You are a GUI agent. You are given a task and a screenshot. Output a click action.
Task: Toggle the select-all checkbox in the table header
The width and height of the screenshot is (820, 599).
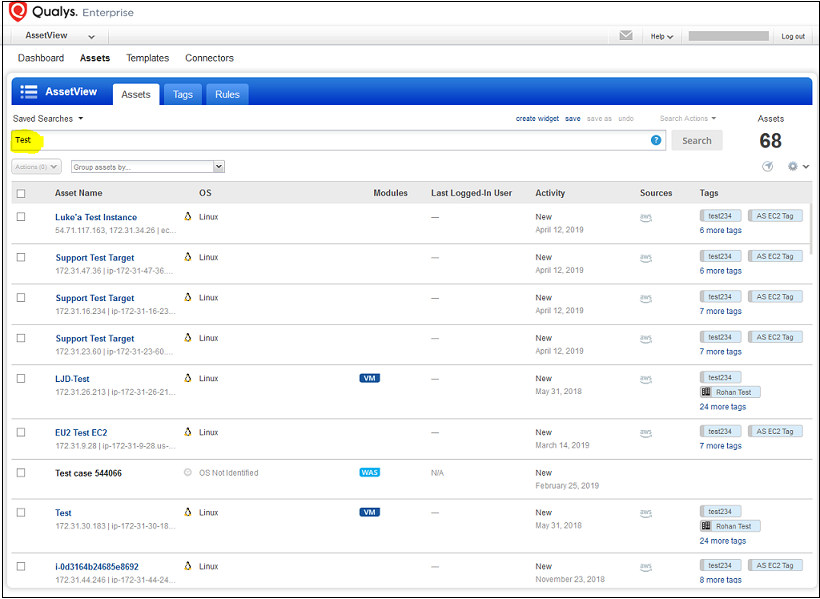21,192
